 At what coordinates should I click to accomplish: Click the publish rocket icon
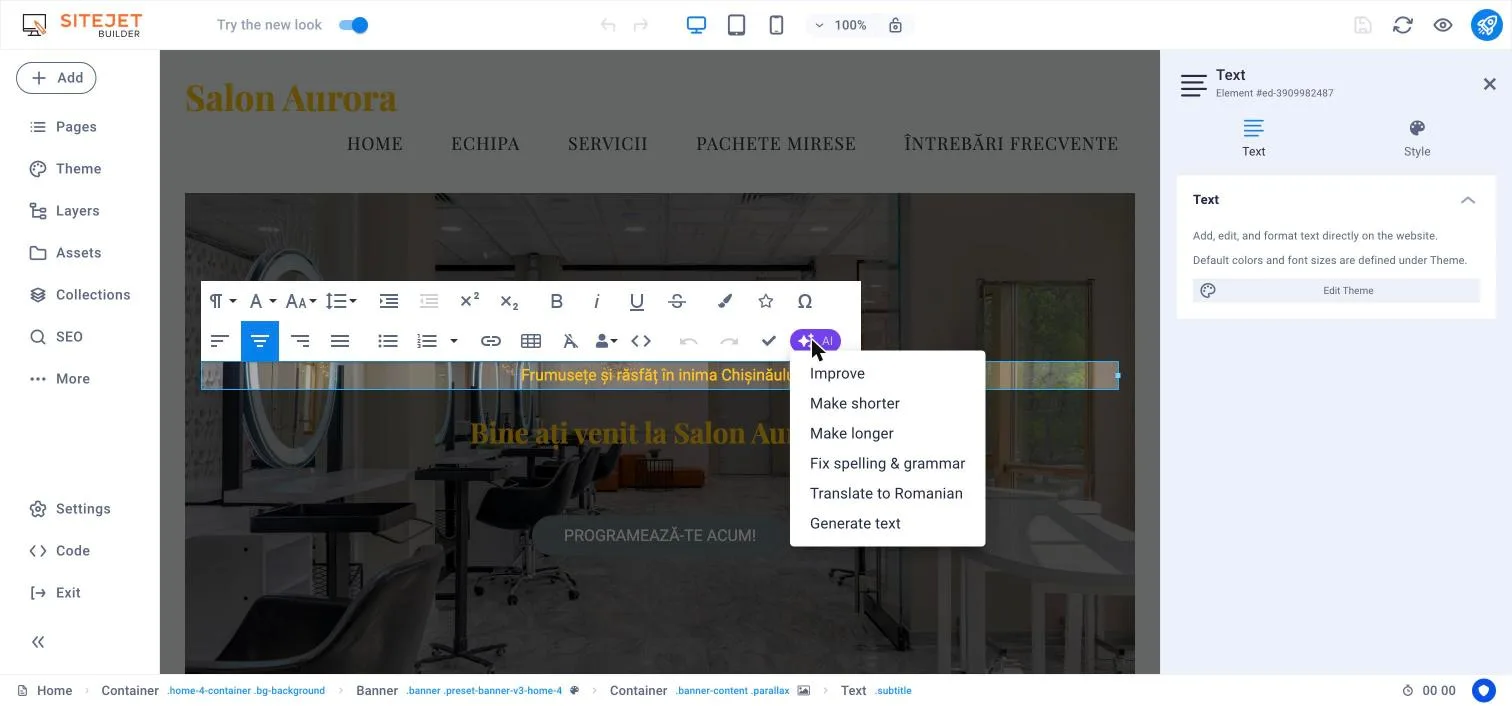[x=1487, y=25]
